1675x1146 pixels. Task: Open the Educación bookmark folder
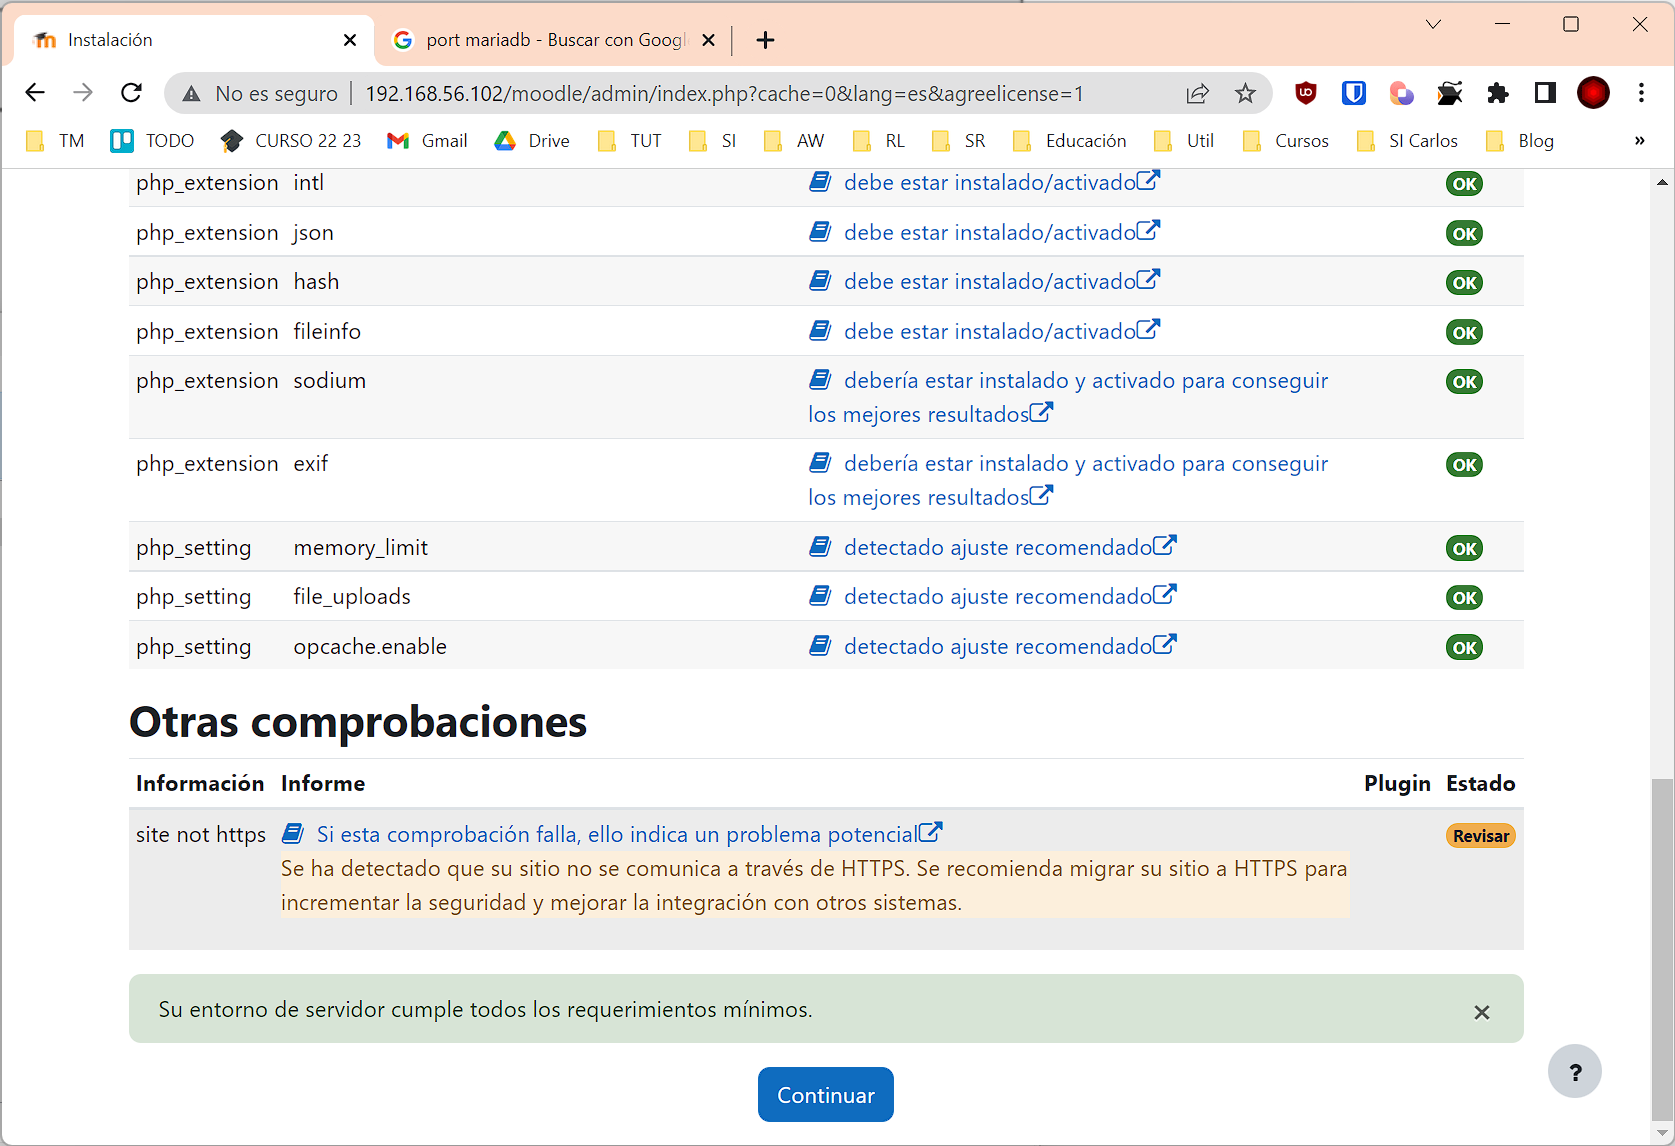coord(1069,141)
